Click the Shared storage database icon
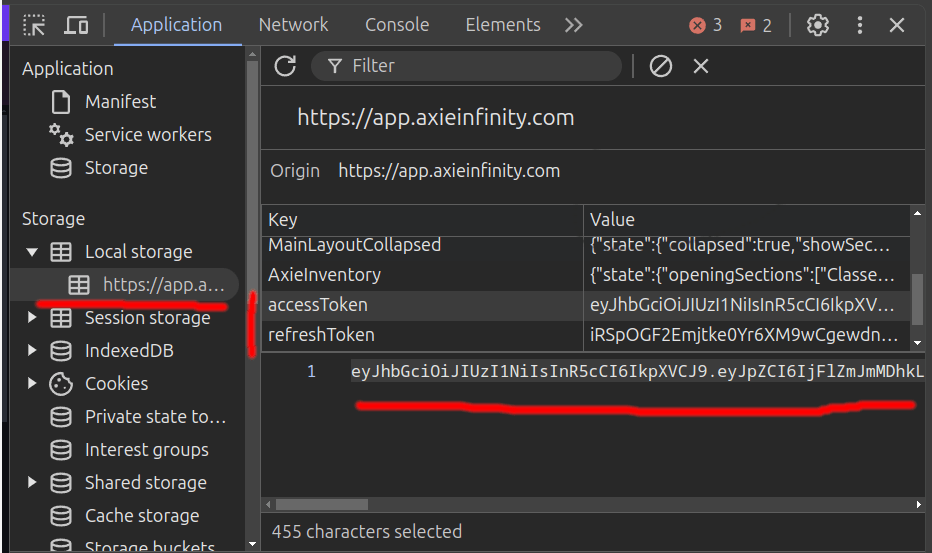The height and width of the screenshot is (553, 932). 61,483
